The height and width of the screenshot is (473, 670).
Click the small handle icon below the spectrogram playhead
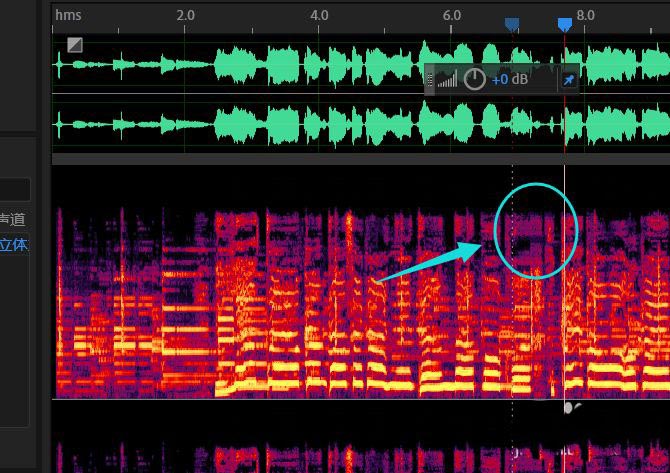pyautogui.click(x=570, y=408)
